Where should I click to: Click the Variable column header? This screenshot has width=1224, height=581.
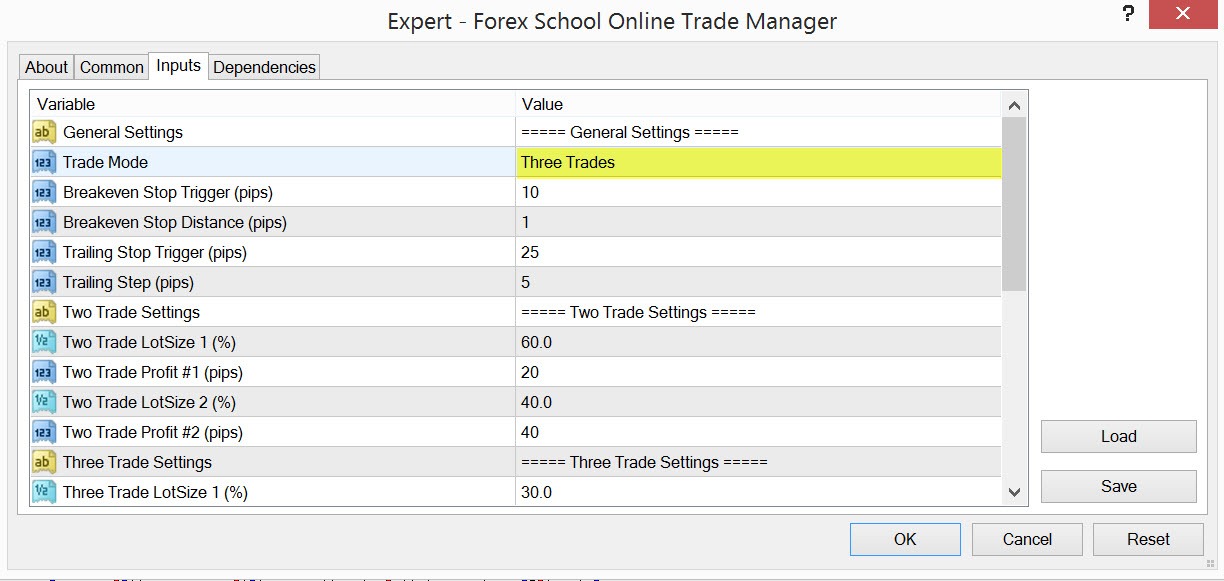[273, 104]
